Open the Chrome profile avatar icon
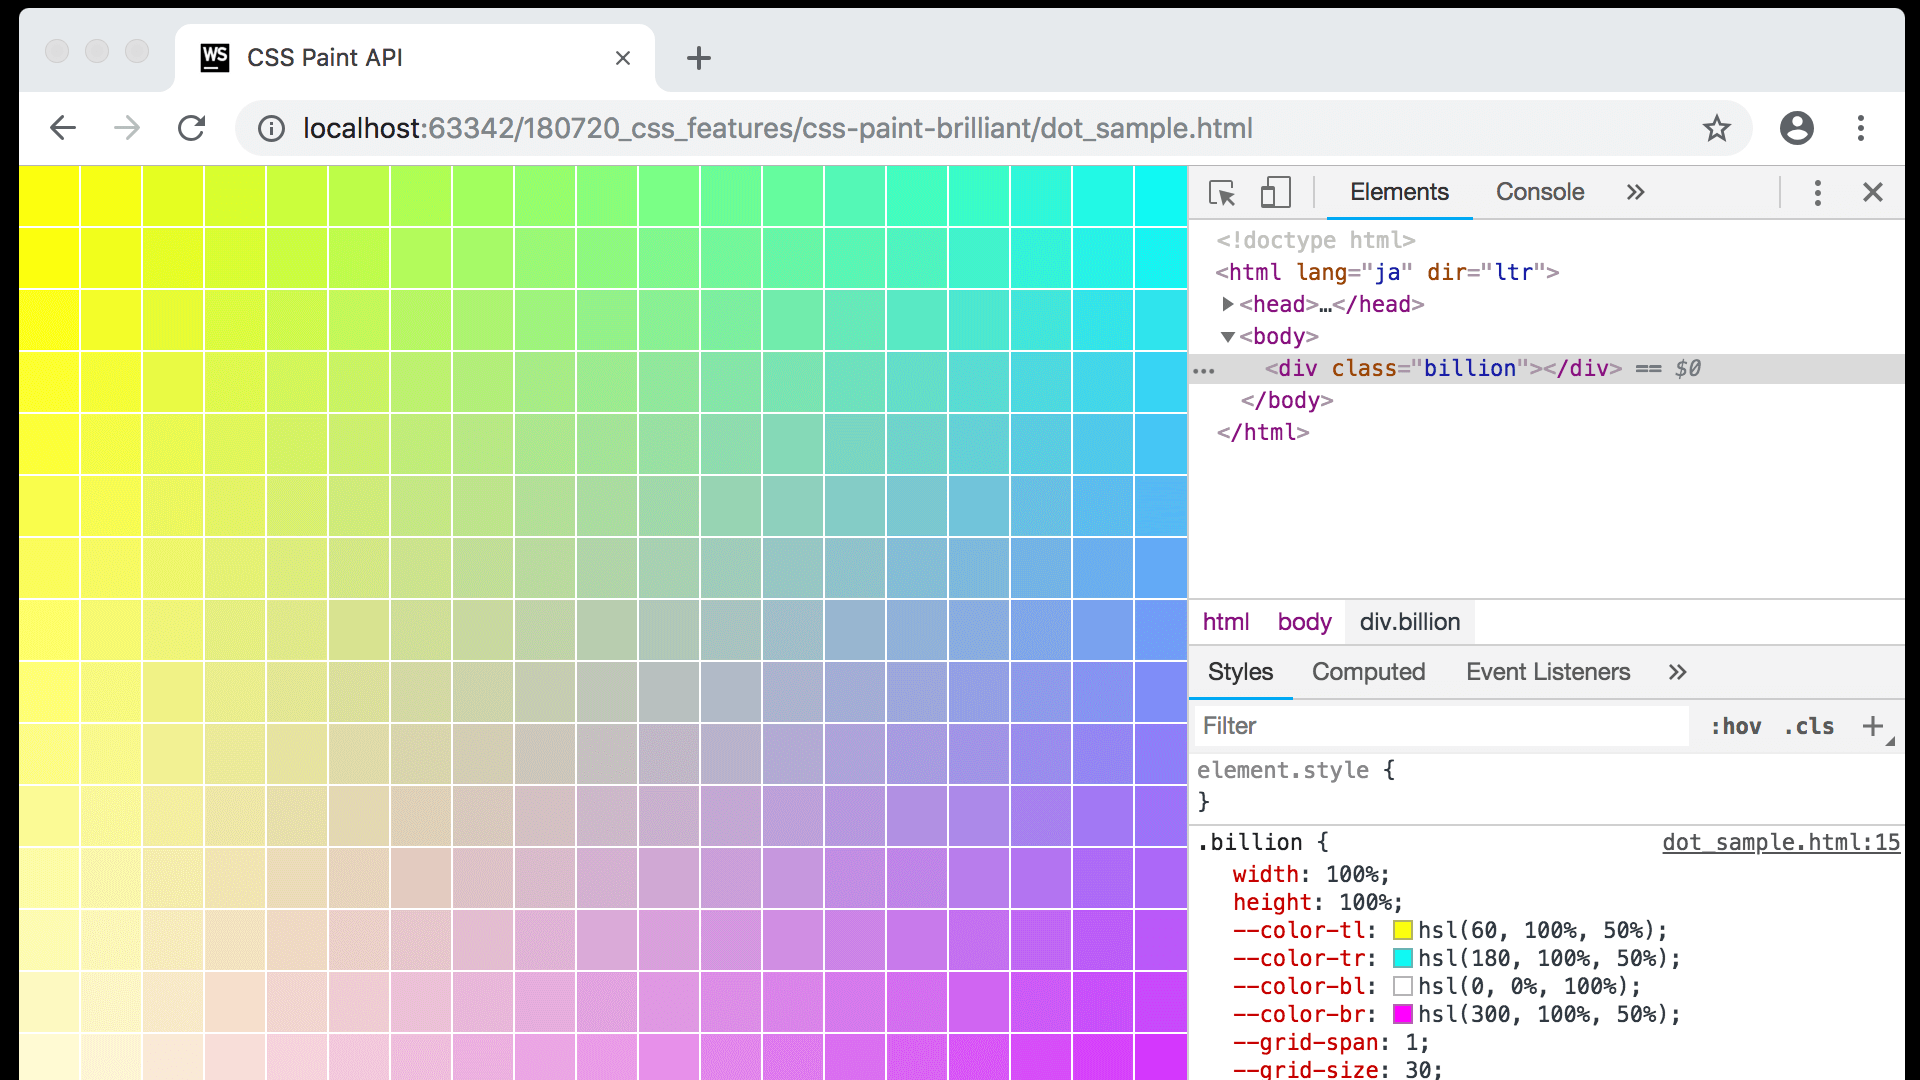Image resolution: width=1920 pixels, height=1080 pixels. coord(1796,128)
